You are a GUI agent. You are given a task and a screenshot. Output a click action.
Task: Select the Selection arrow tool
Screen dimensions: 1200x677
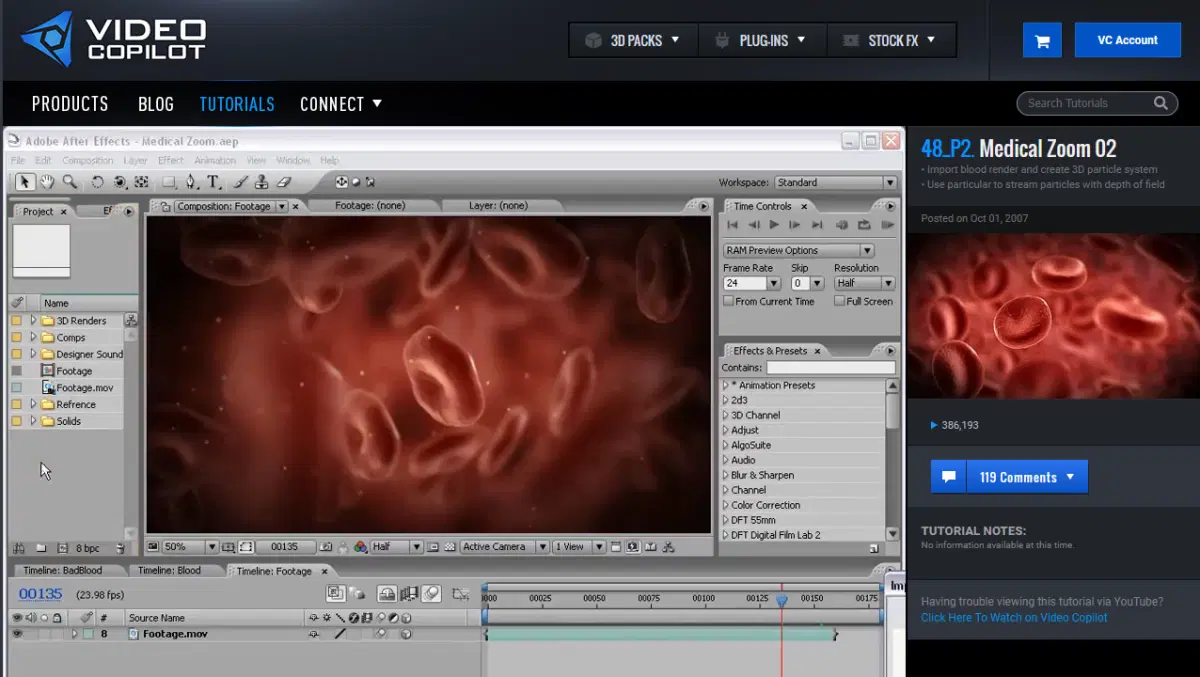click(25, 182)
